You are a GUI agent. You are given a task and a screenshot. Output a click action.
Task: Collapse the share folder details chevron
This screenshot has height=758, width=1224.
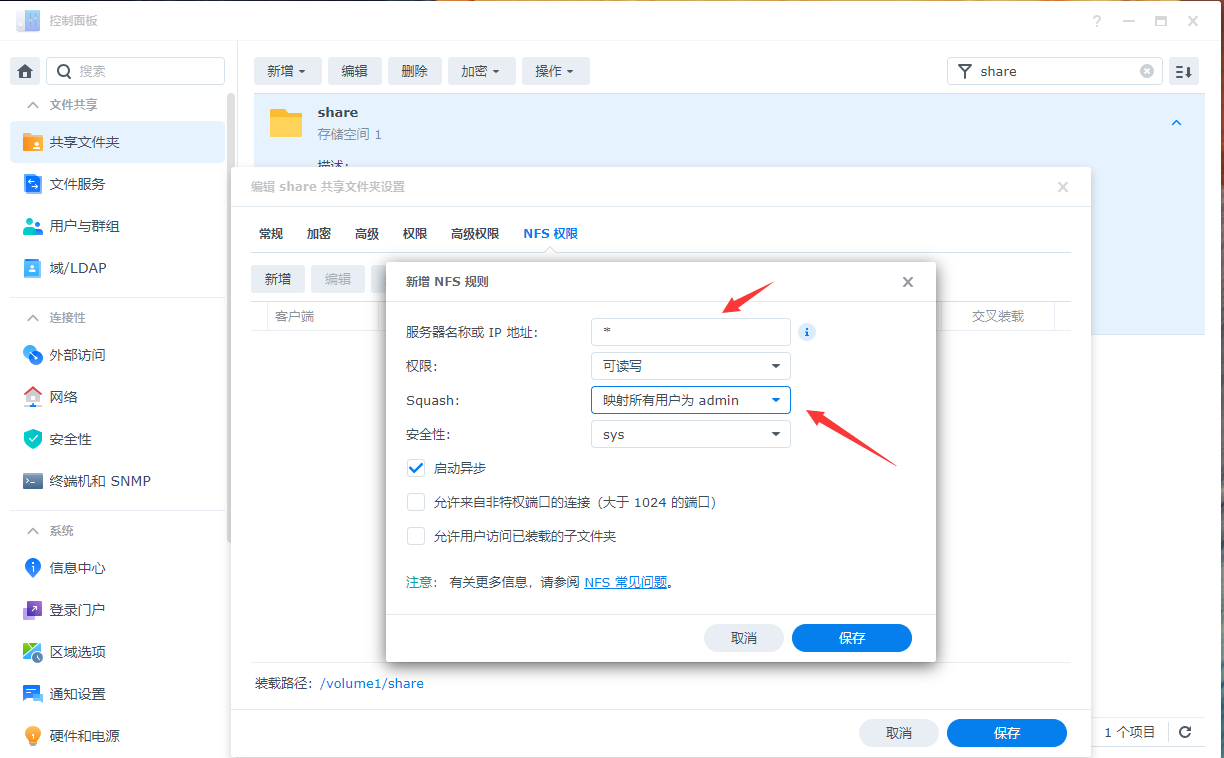1176,123
